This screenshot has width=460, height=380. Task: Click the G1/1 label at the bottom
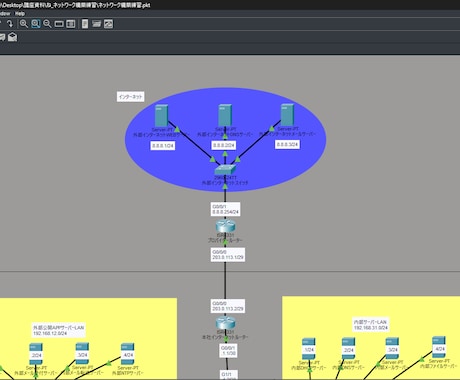228,375
